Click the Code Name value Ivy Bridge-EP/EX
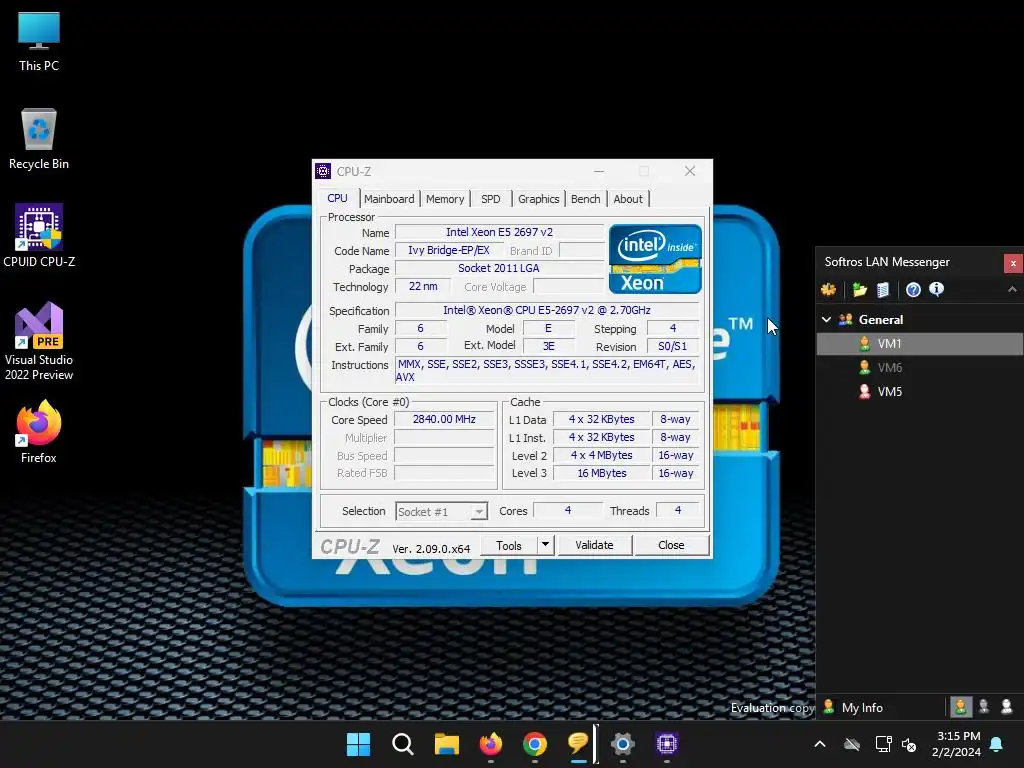1024x768 pixels. [449, 250]
